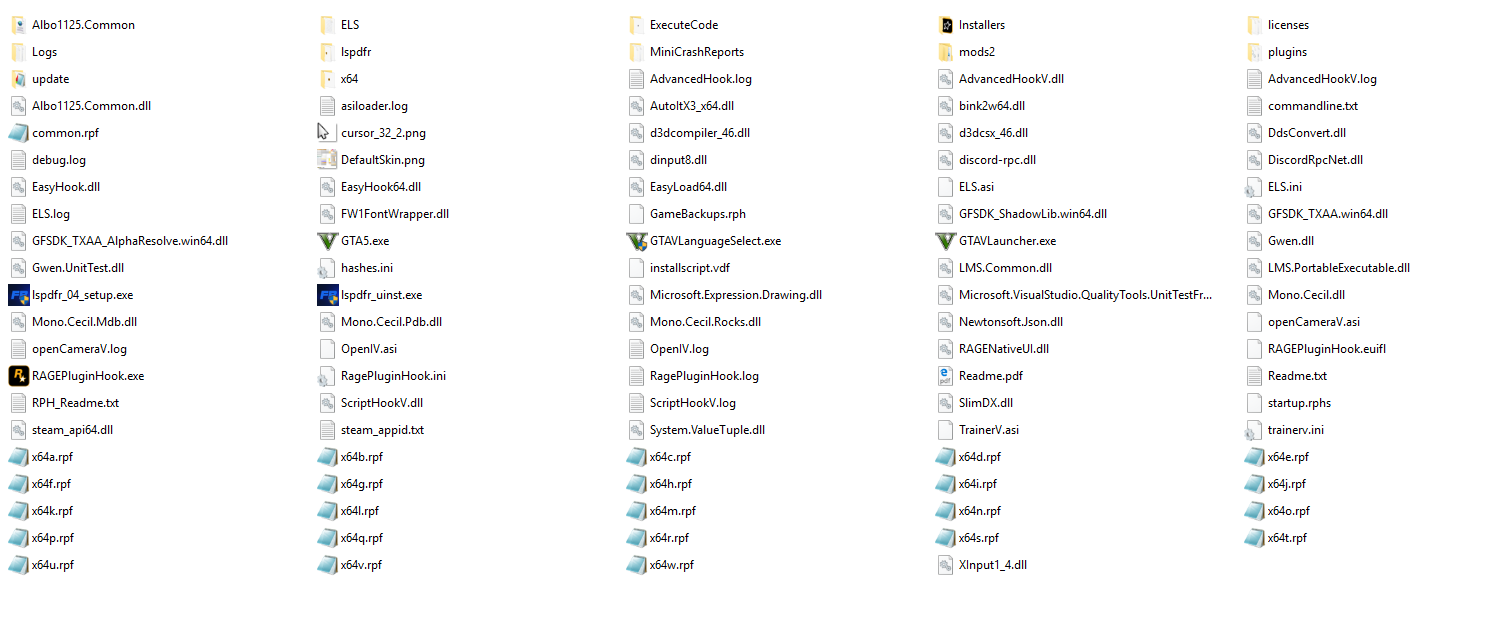
Task: Select the Logs folder name
Action: pyautogui.click(x=45, y=52)
